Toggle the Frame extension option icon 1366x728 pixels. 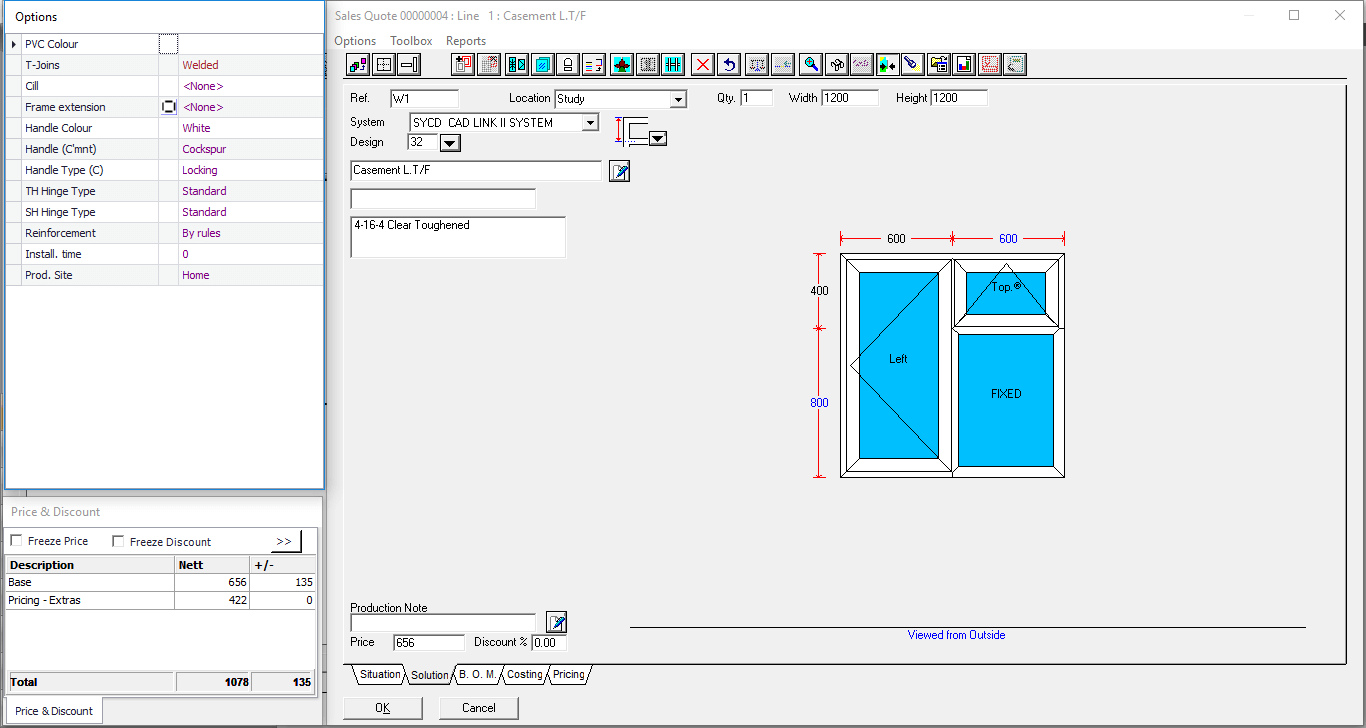169,107
